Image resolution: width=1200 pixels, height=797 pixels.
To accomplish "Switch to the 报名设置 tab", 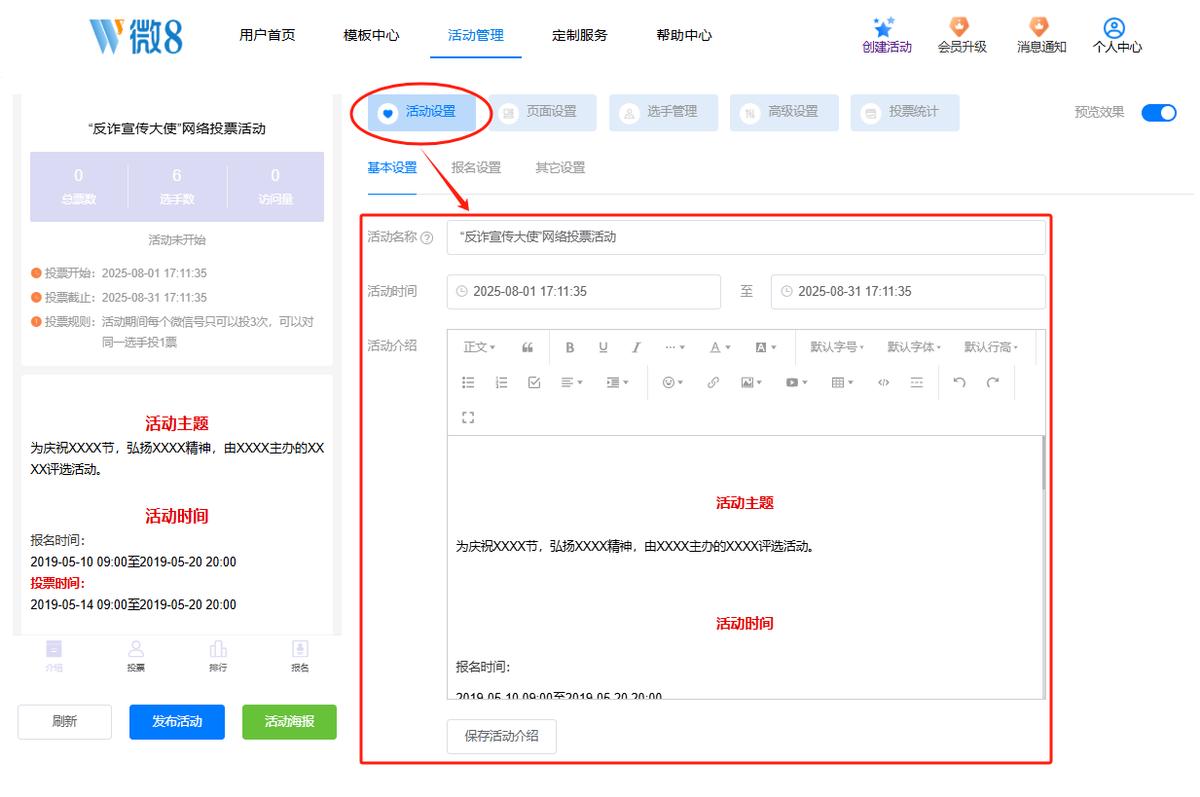I will tap(476, 168).
